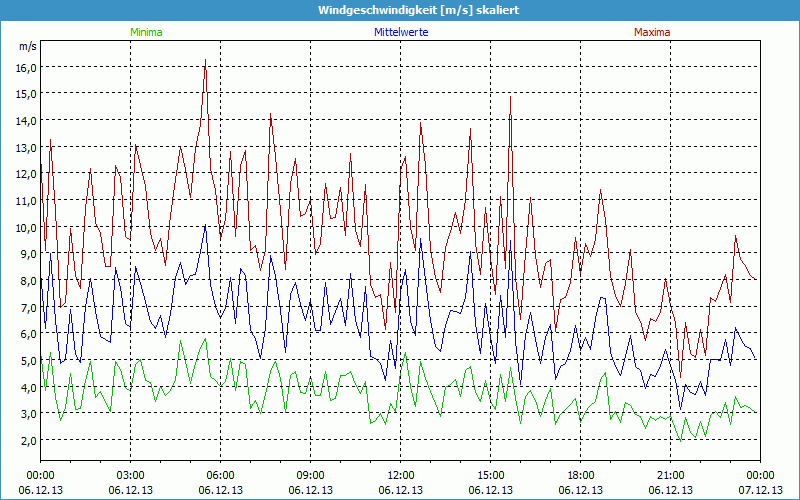Click the 16,0 y-axis value

pos(28,68)
